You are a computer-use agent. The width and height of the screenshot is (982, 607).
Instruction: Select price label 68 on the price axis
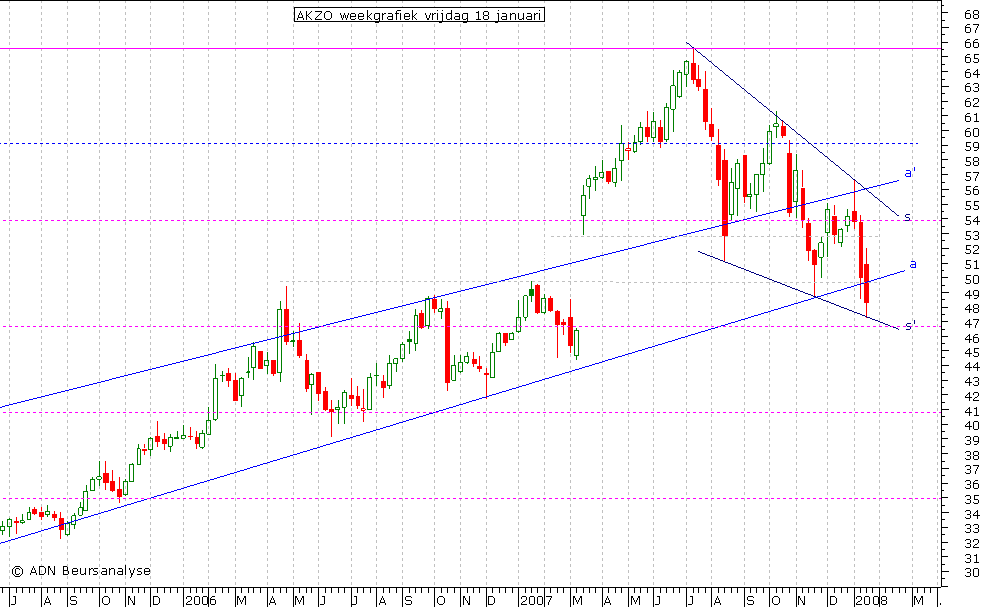[972, 14]
